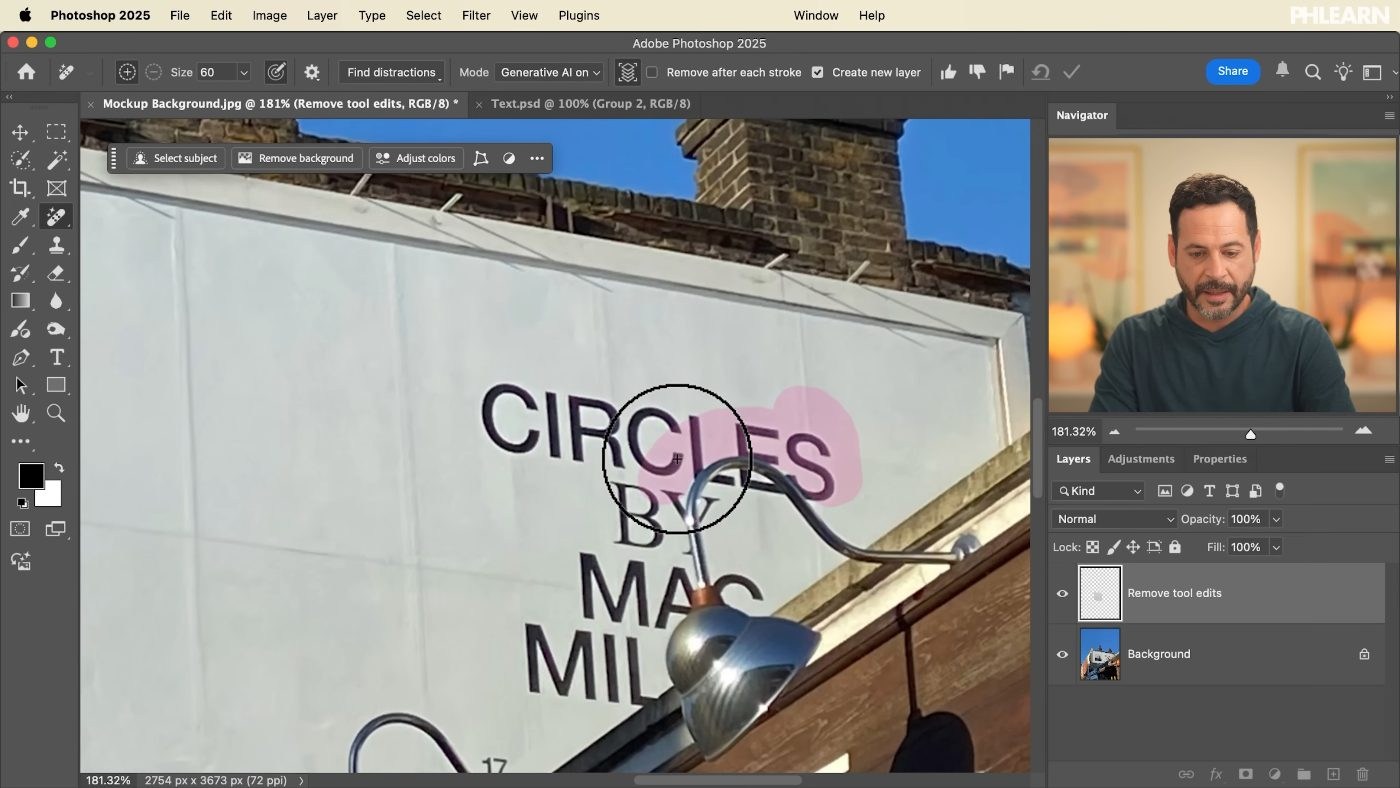
Task: Select the Path Selection arrow tool
Action: coord(20,385)
